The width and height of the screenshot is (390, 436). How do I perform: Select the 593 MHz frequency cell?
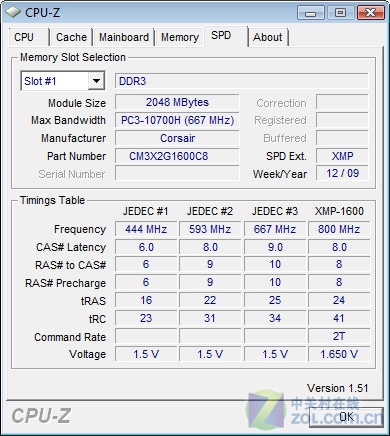pyautogui.click(x=210, y=229)
